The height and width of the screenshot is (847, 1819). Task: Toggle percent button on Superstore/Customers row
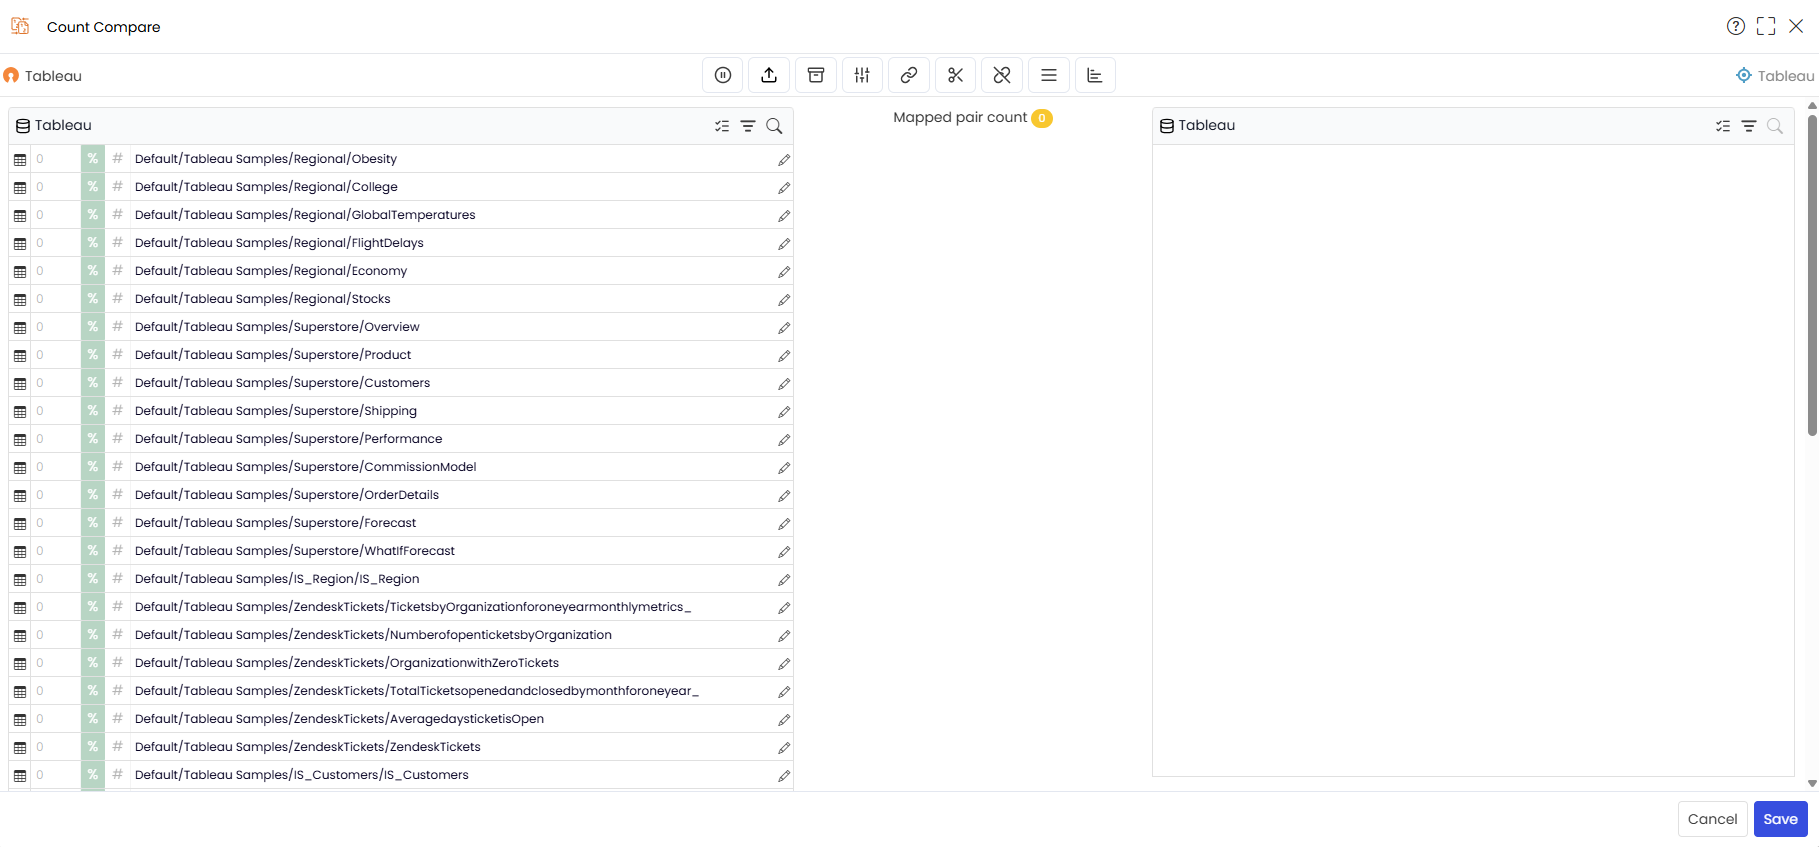[93, 383]
